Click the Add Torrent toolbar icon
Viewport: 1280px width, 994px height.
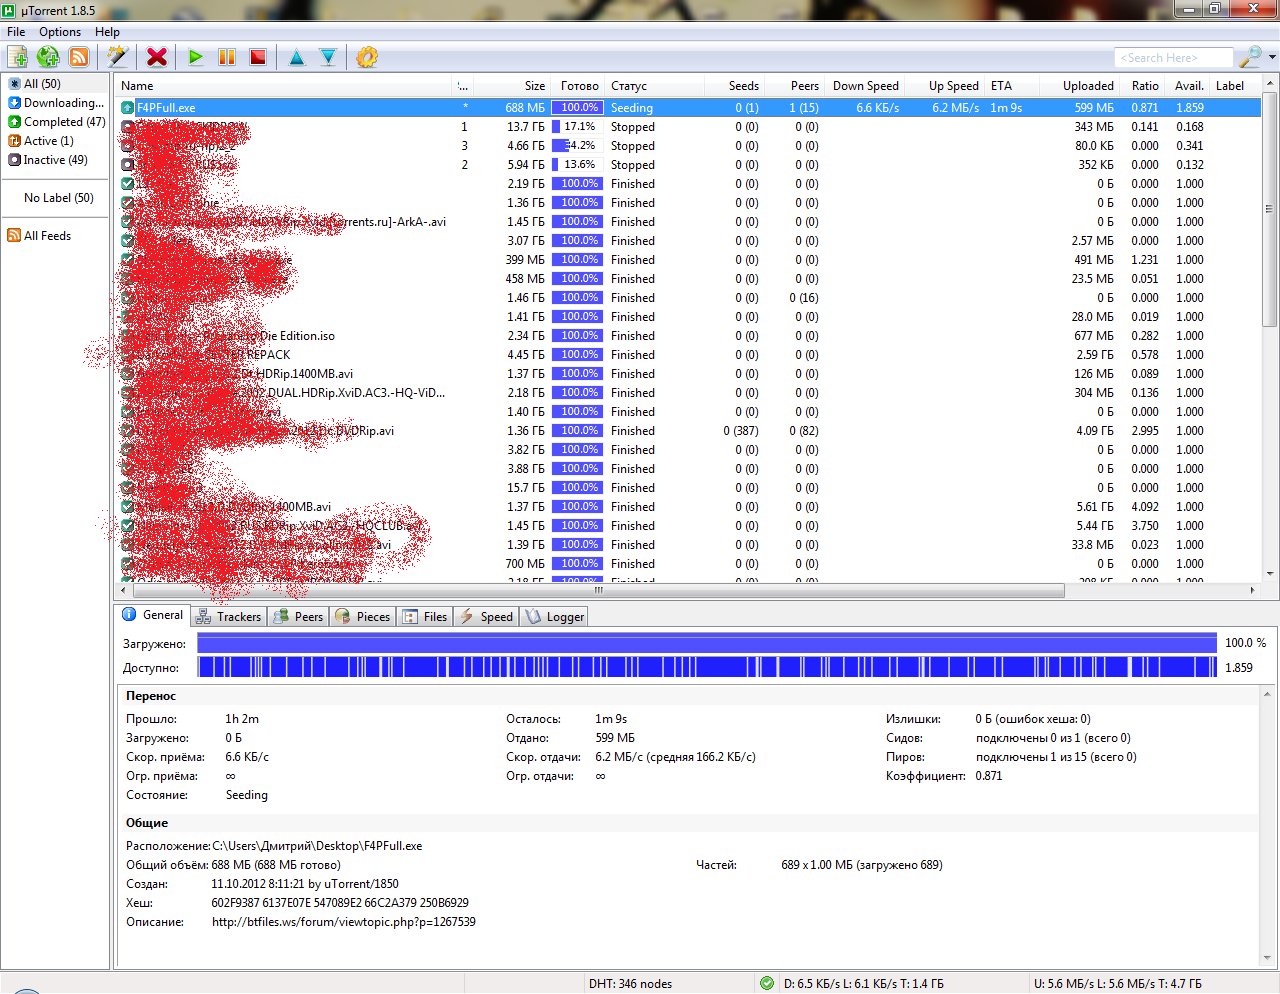pyautogui.click(x=17, y=57)
